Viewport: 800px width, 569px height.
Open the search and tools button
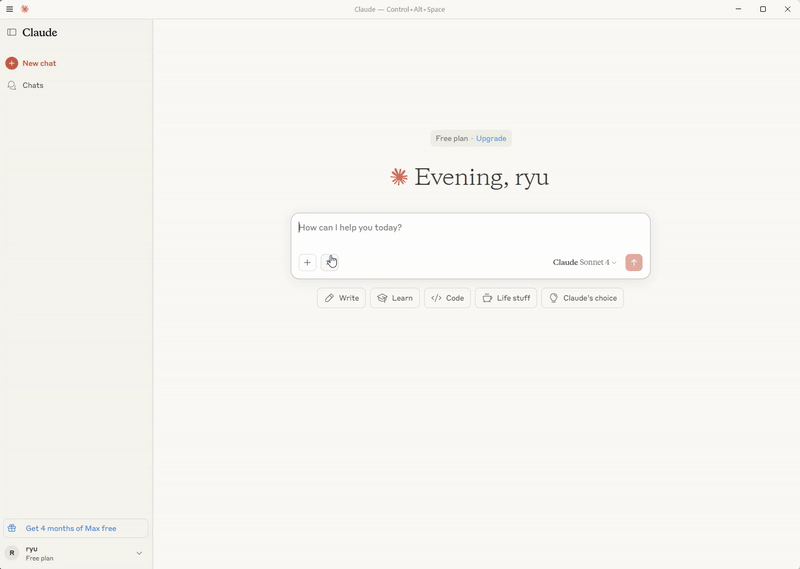[x=330, y=262]
